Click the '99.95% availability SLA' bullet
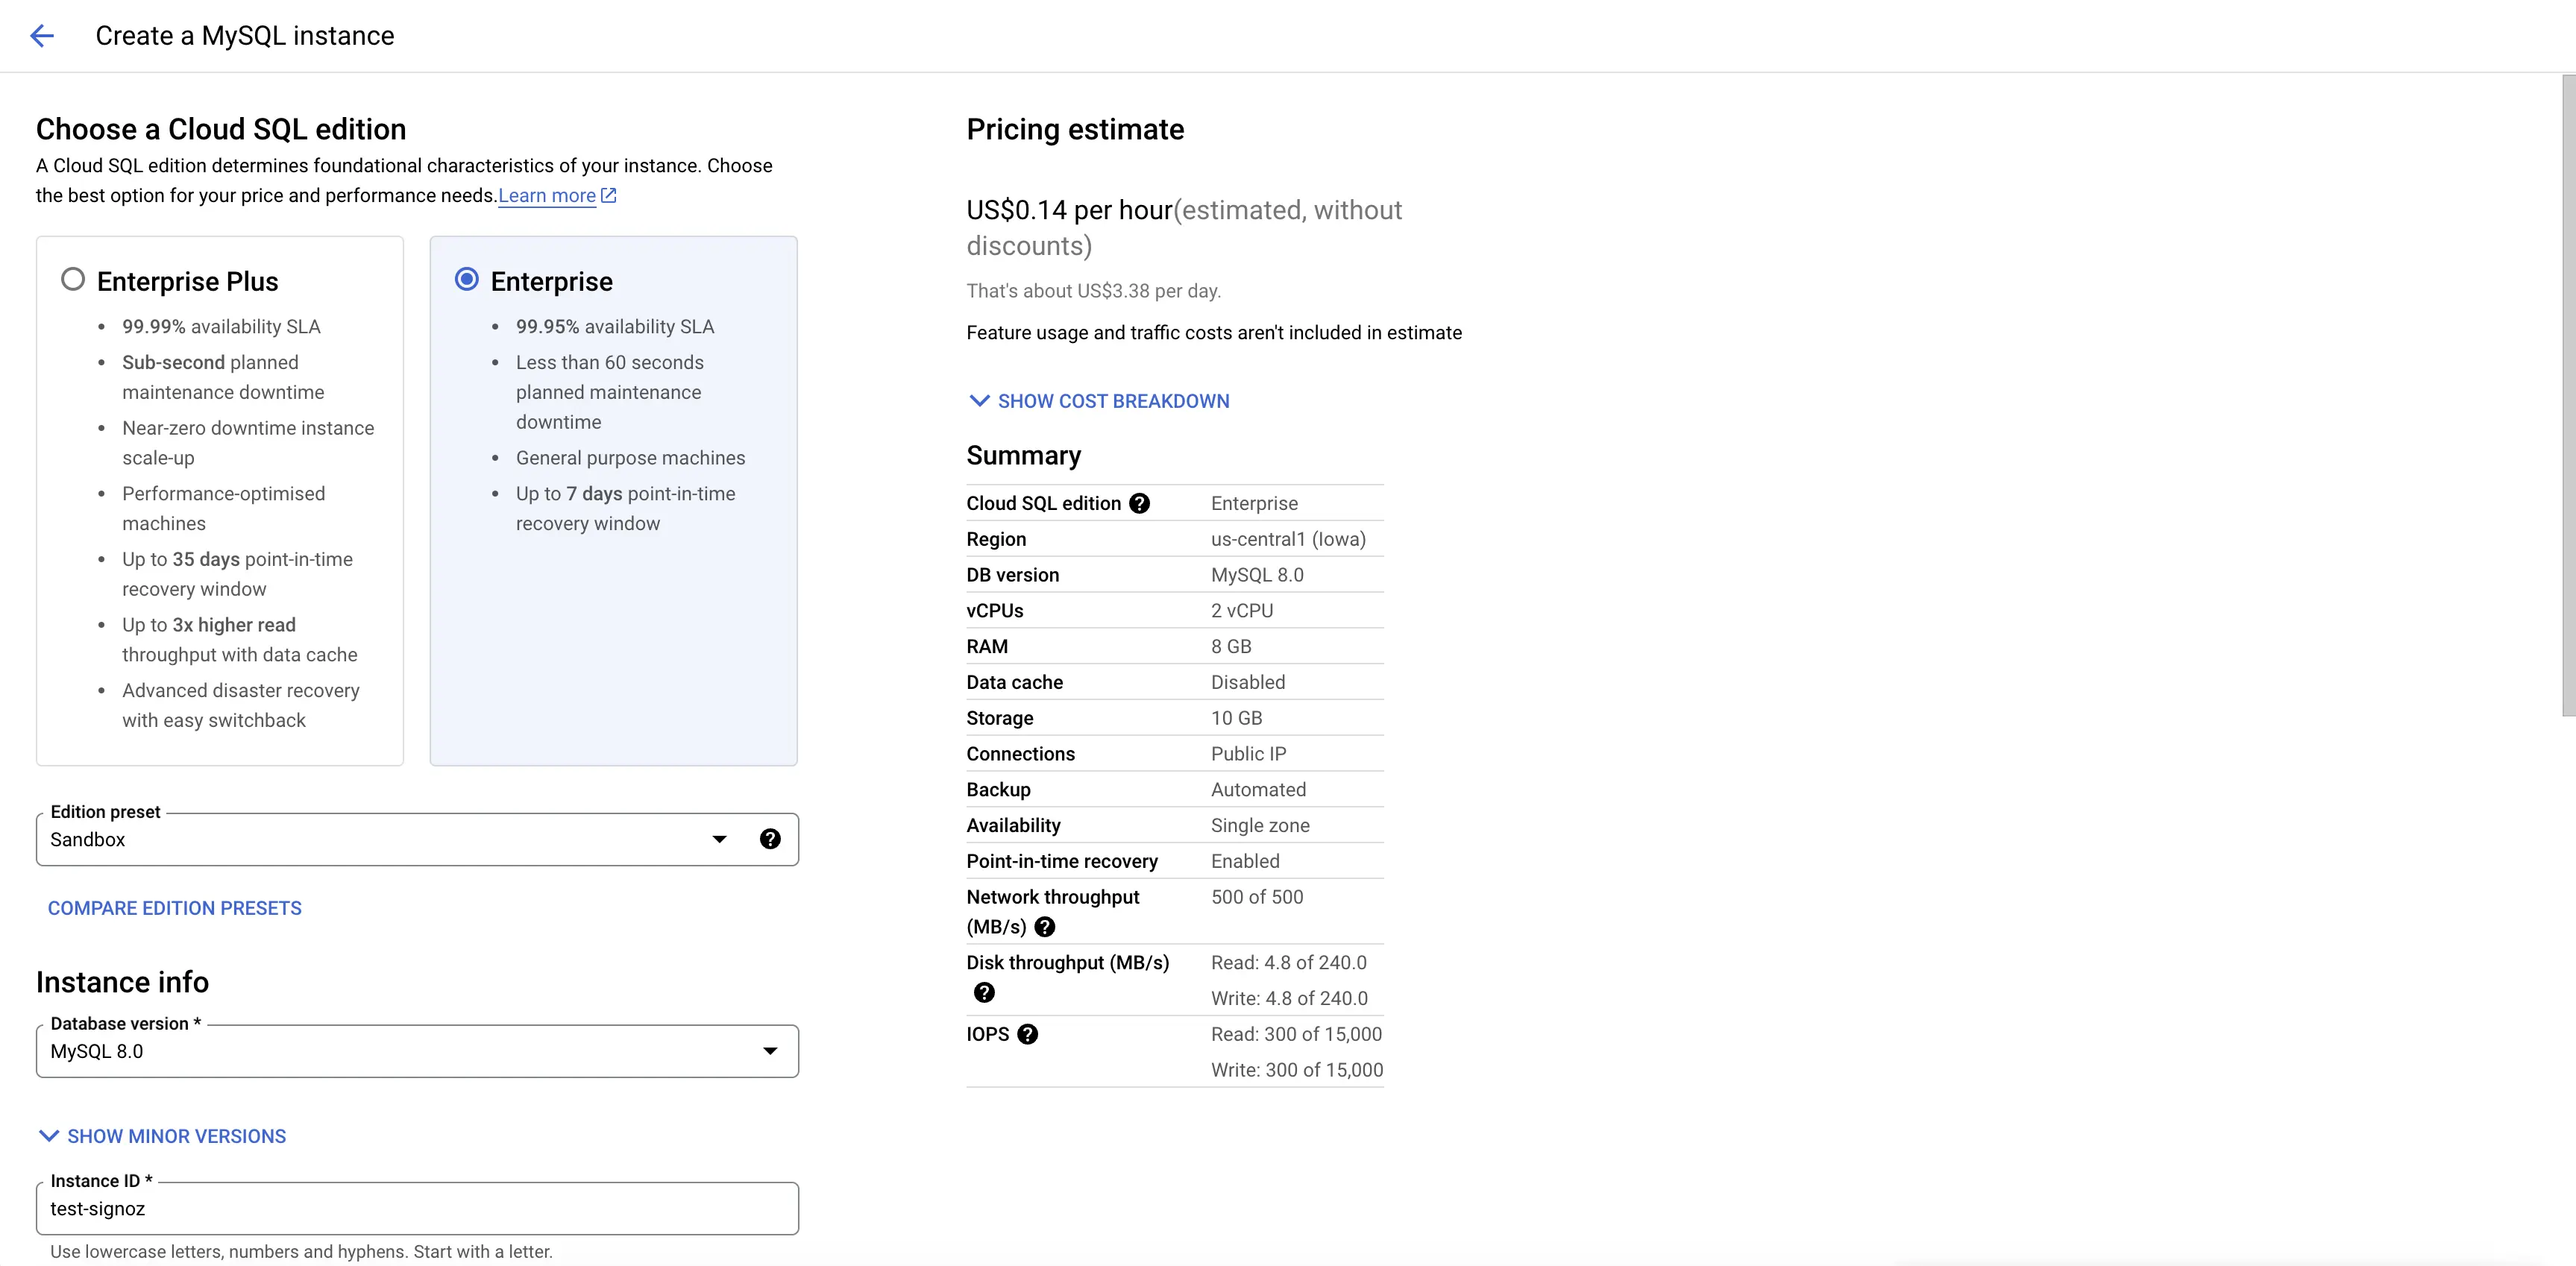 [x=615, y=327]
